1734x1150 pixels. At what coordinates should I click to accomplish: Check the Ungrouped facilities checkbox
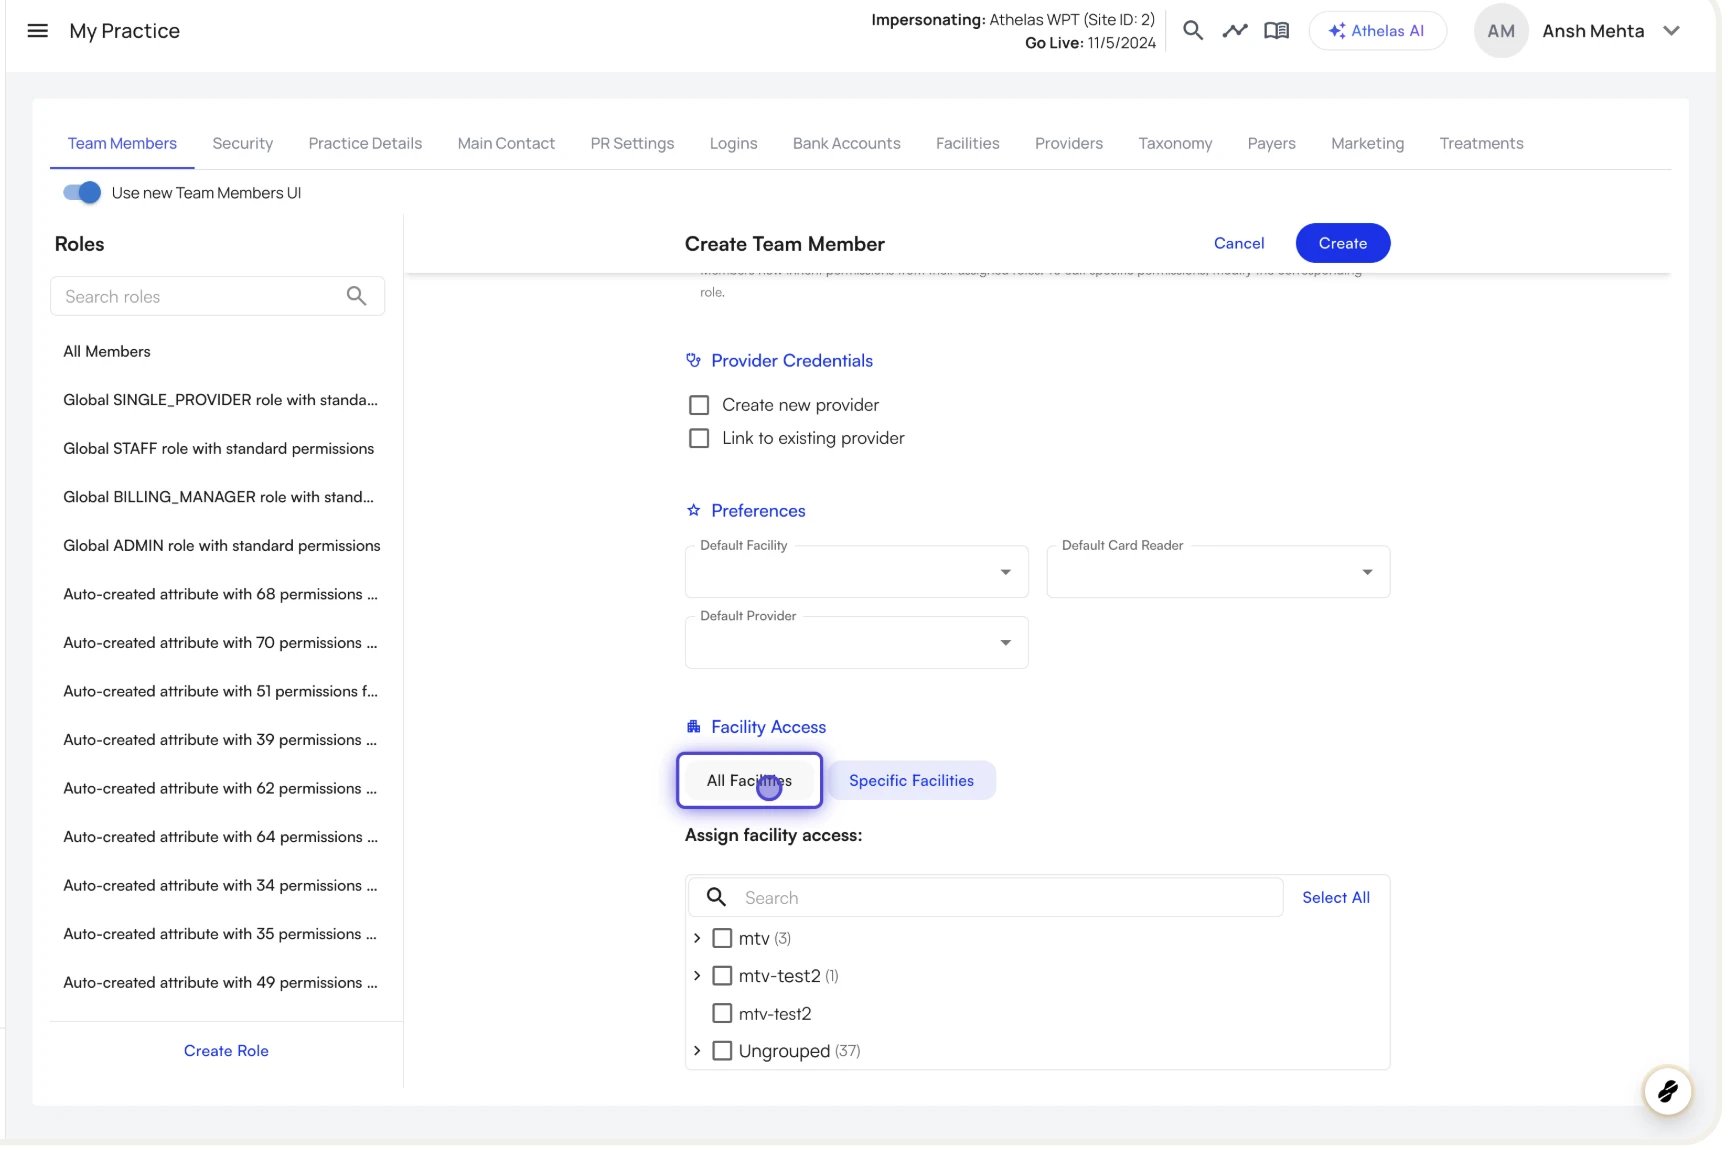click(x=722, y=1051)
